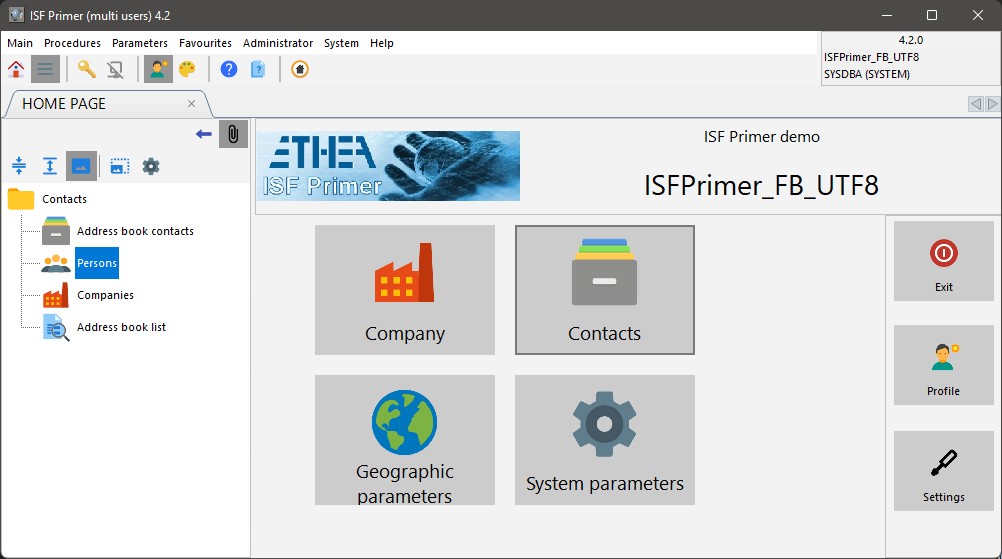Click the Address book list magnifier icon
The image size is (1002, 559).
pyautogui.click(x=56, y=328)
